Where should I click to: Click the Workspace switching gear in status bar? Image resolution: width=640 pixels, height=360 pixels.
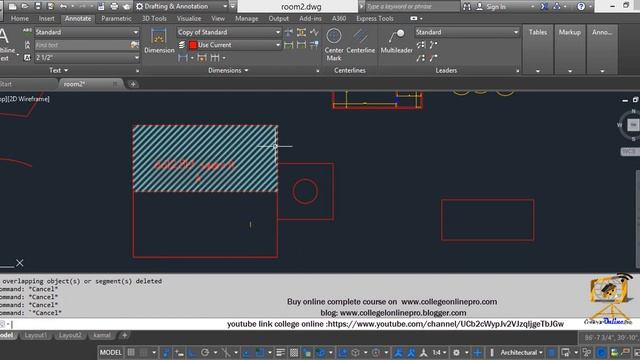[456, 352]
